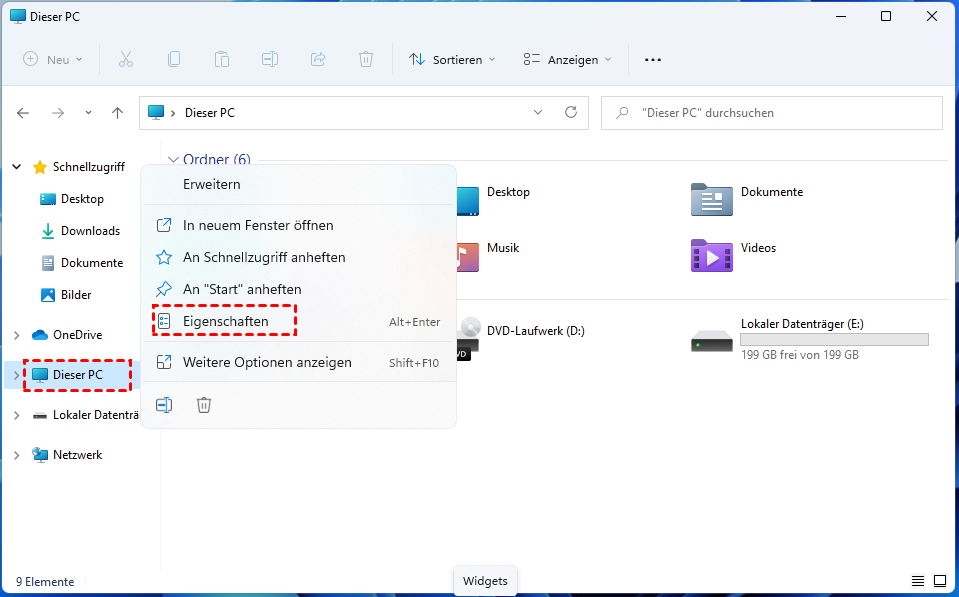Click the "Dieser PC" durchsuchen search field
959x597 pixels.
tap(780, 113)
